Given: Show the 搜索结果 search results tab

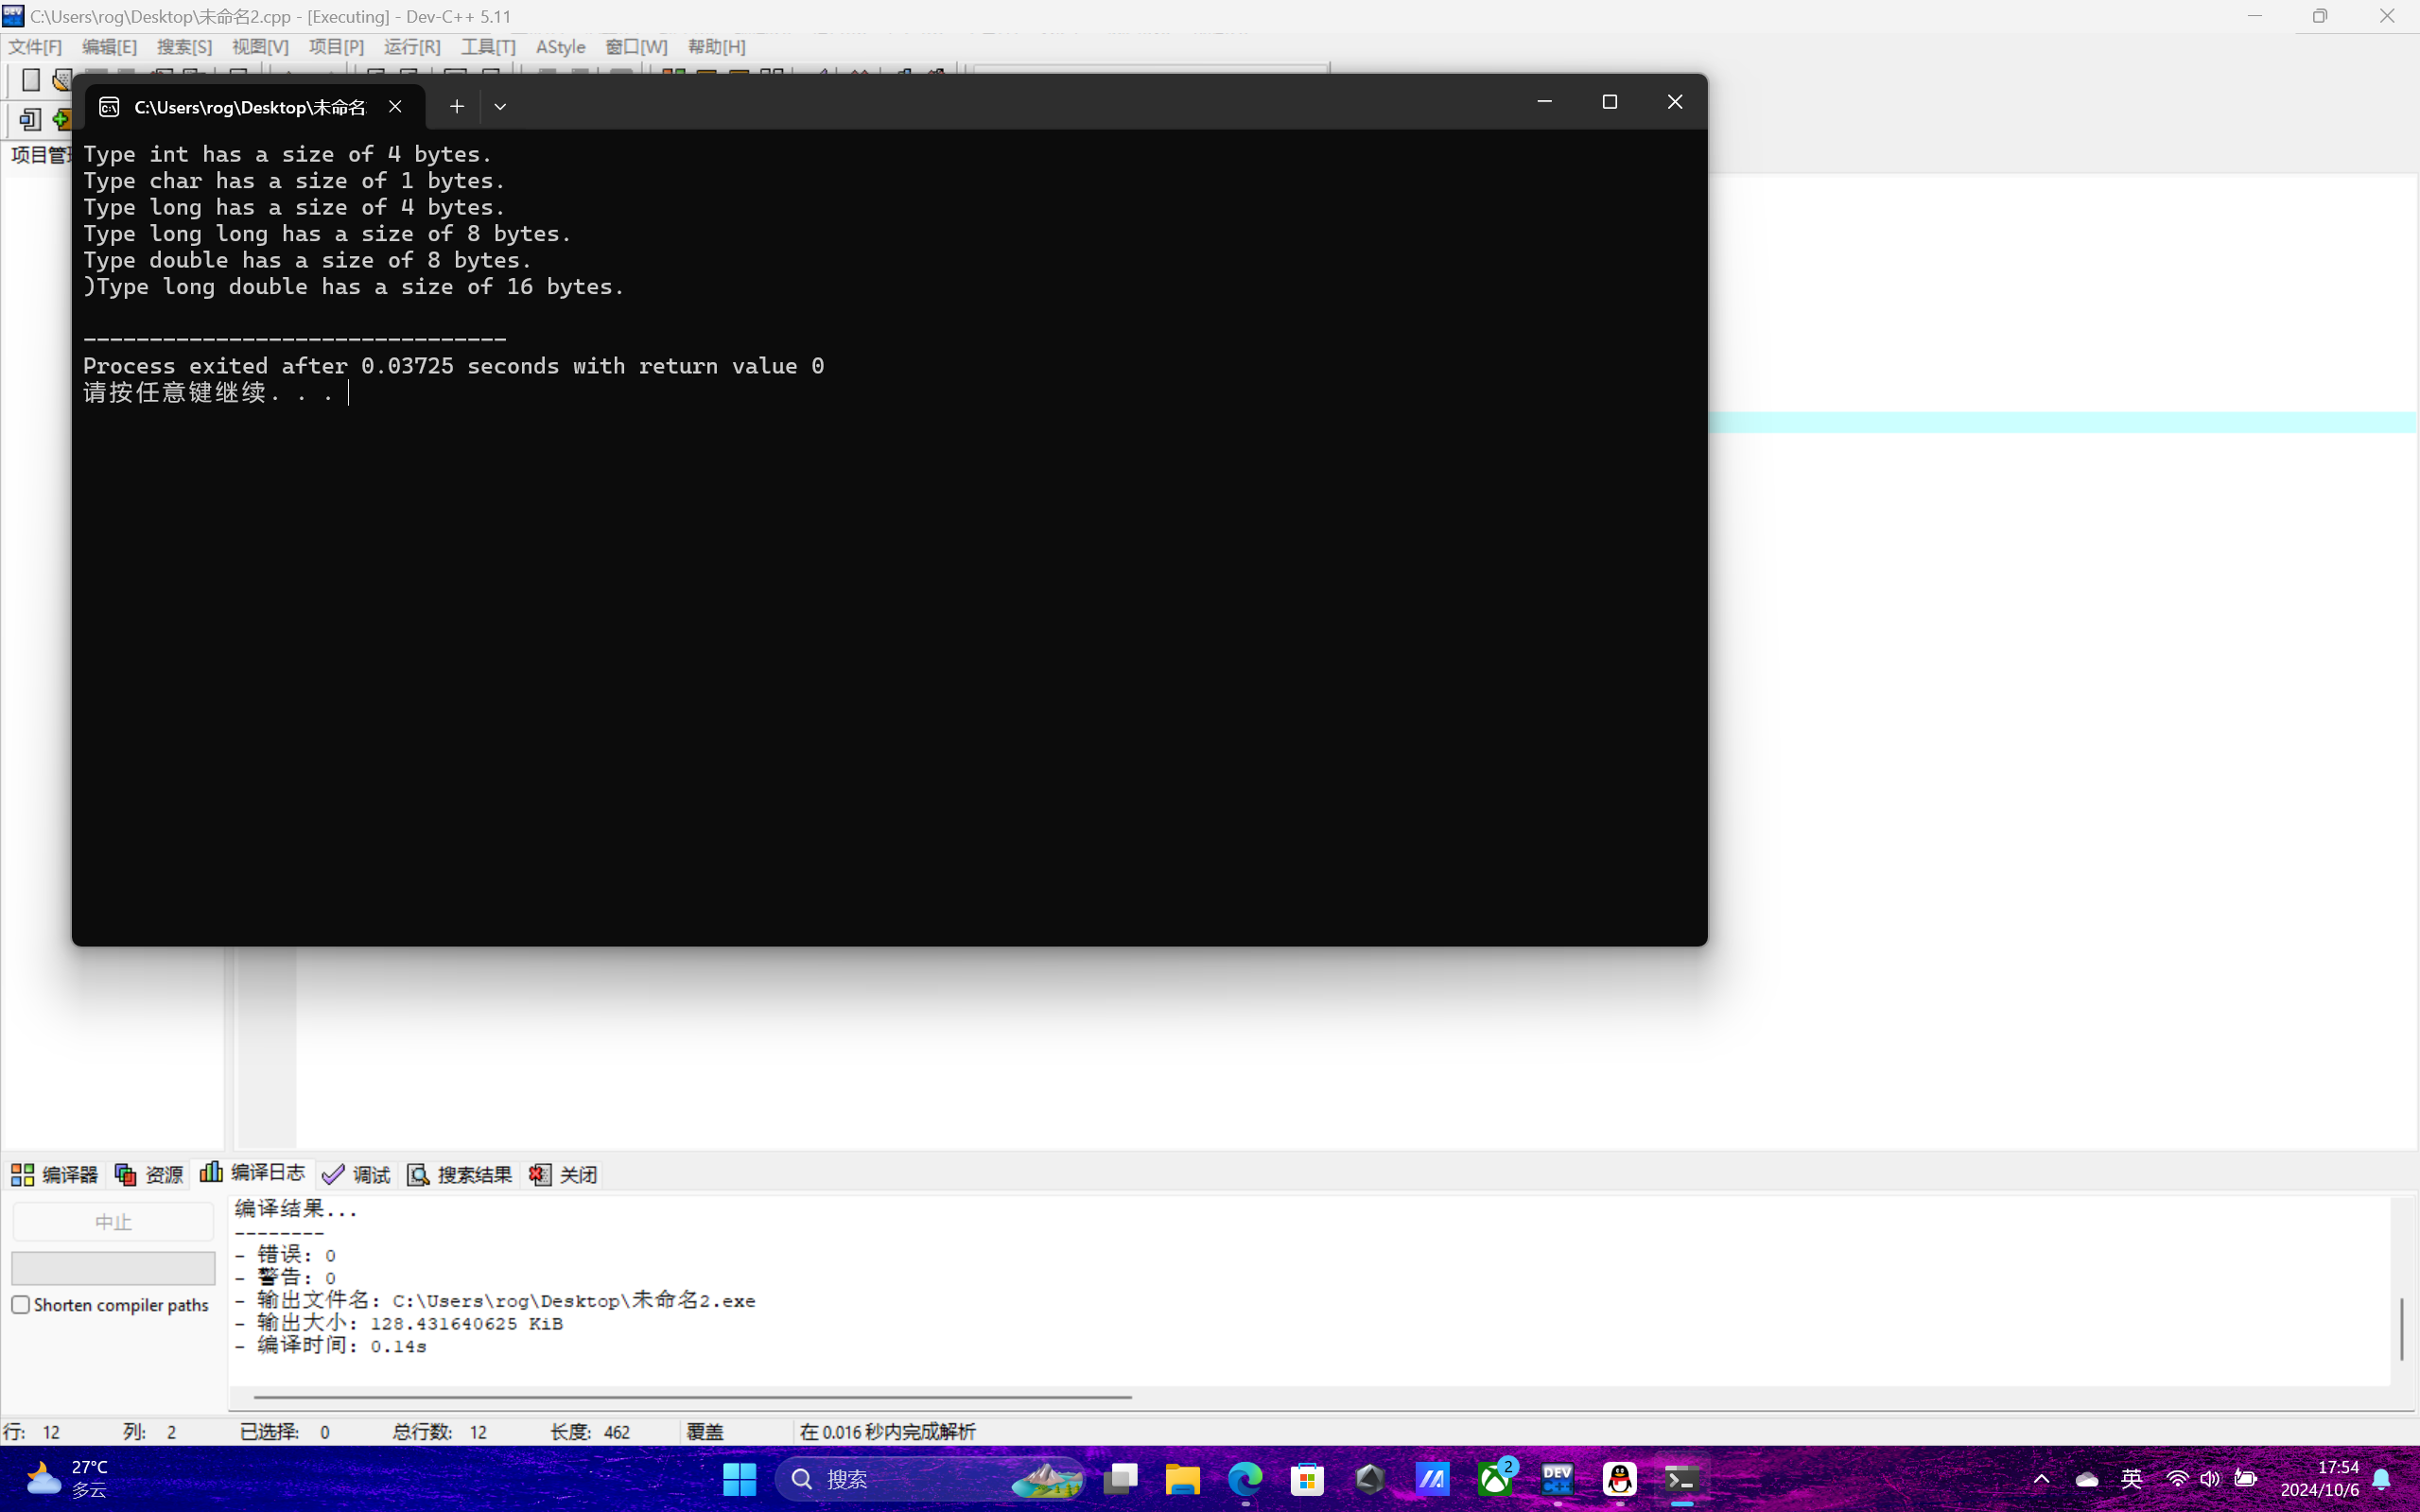Looking at the screenshot, I should pos(460,1174).
